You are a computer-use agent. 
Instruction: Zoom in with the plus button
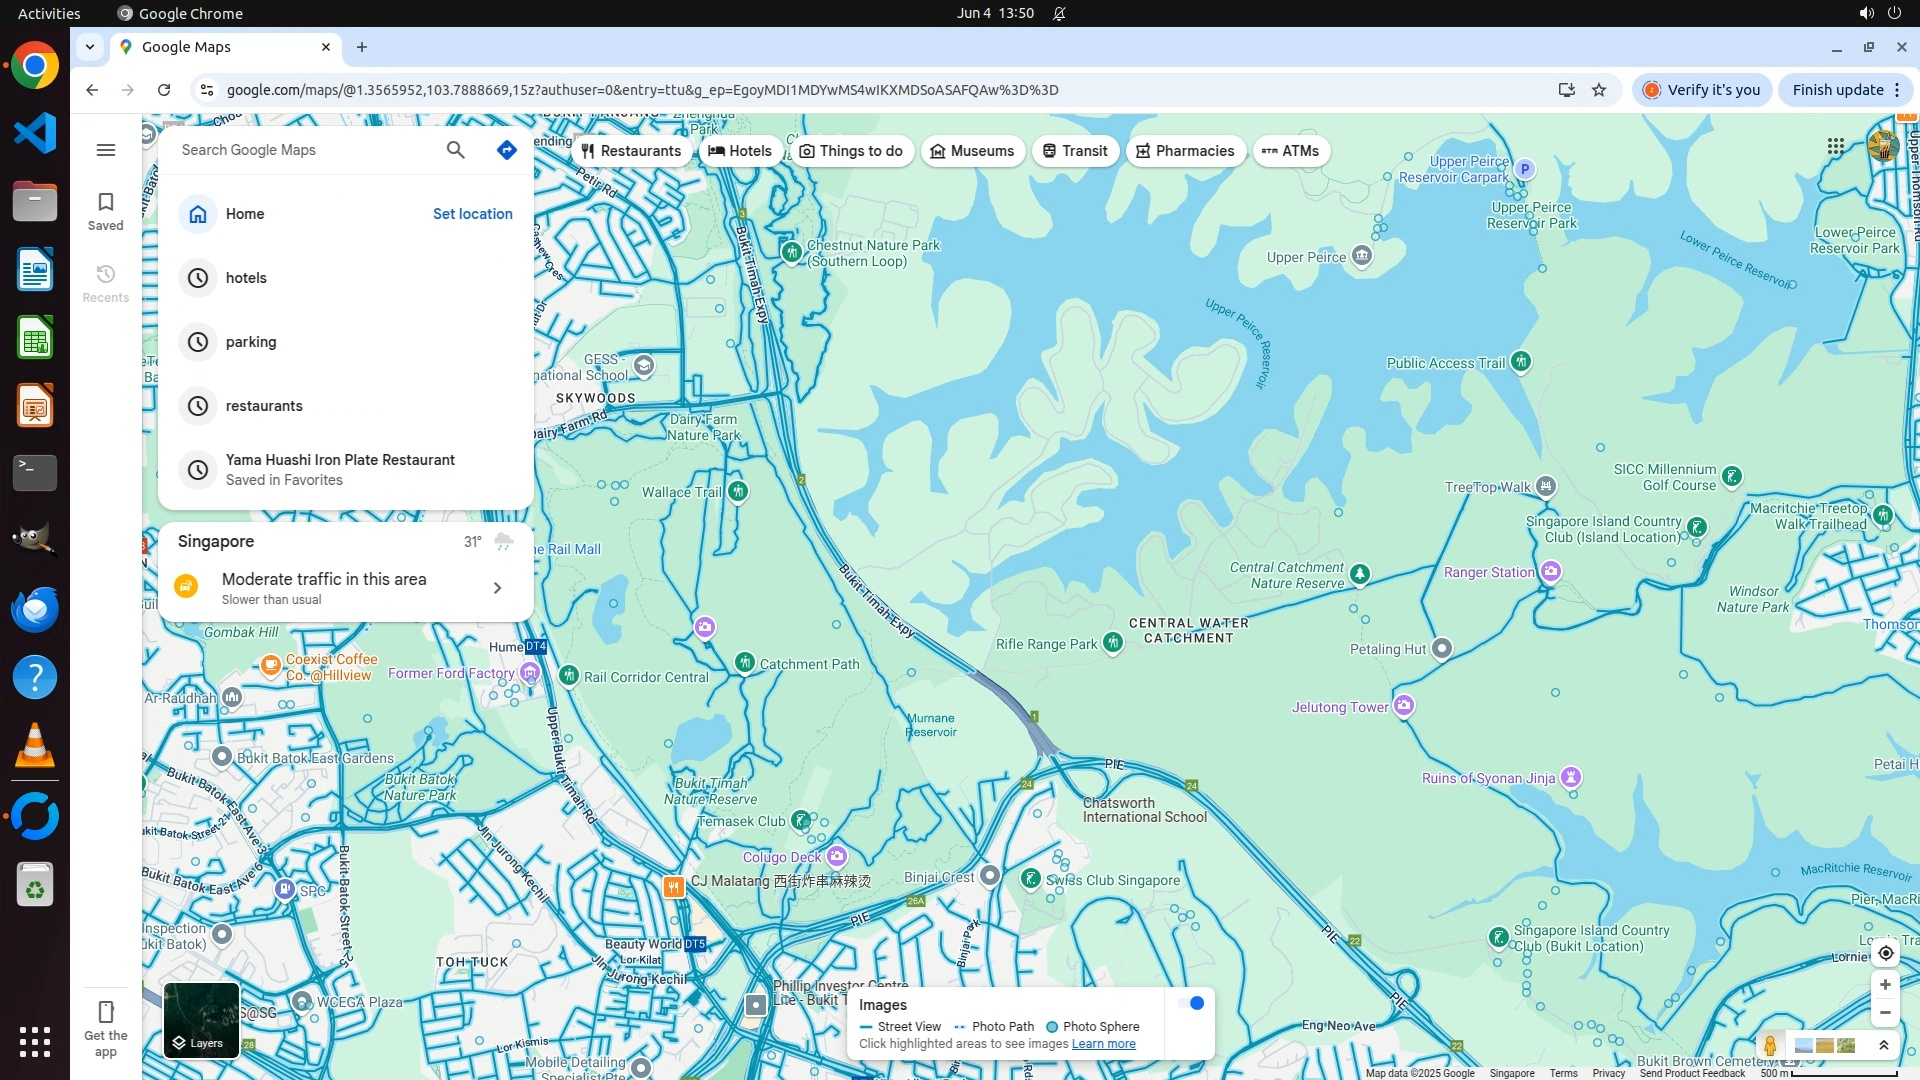[x=1885, y=985]
